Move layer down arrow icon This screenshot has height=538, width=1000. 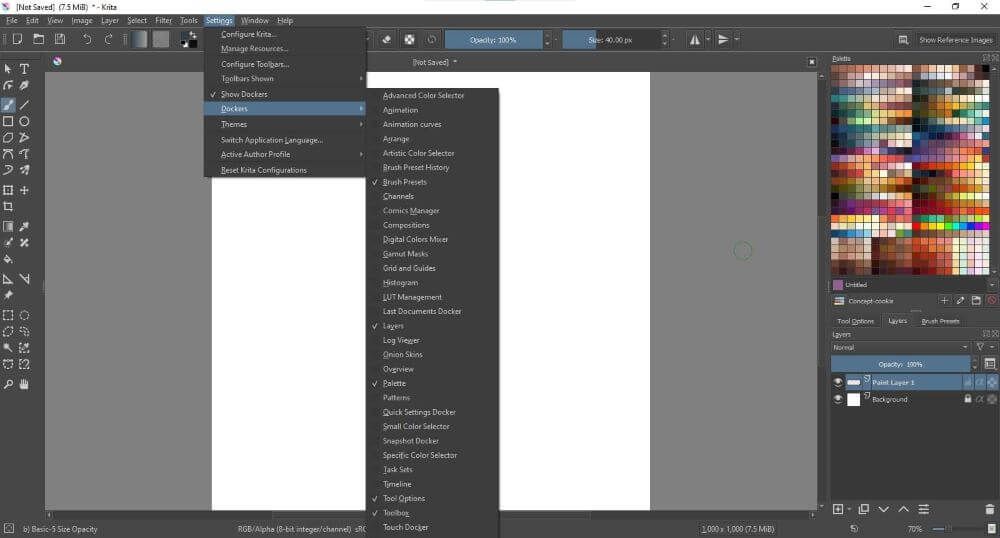click(883, 509)
